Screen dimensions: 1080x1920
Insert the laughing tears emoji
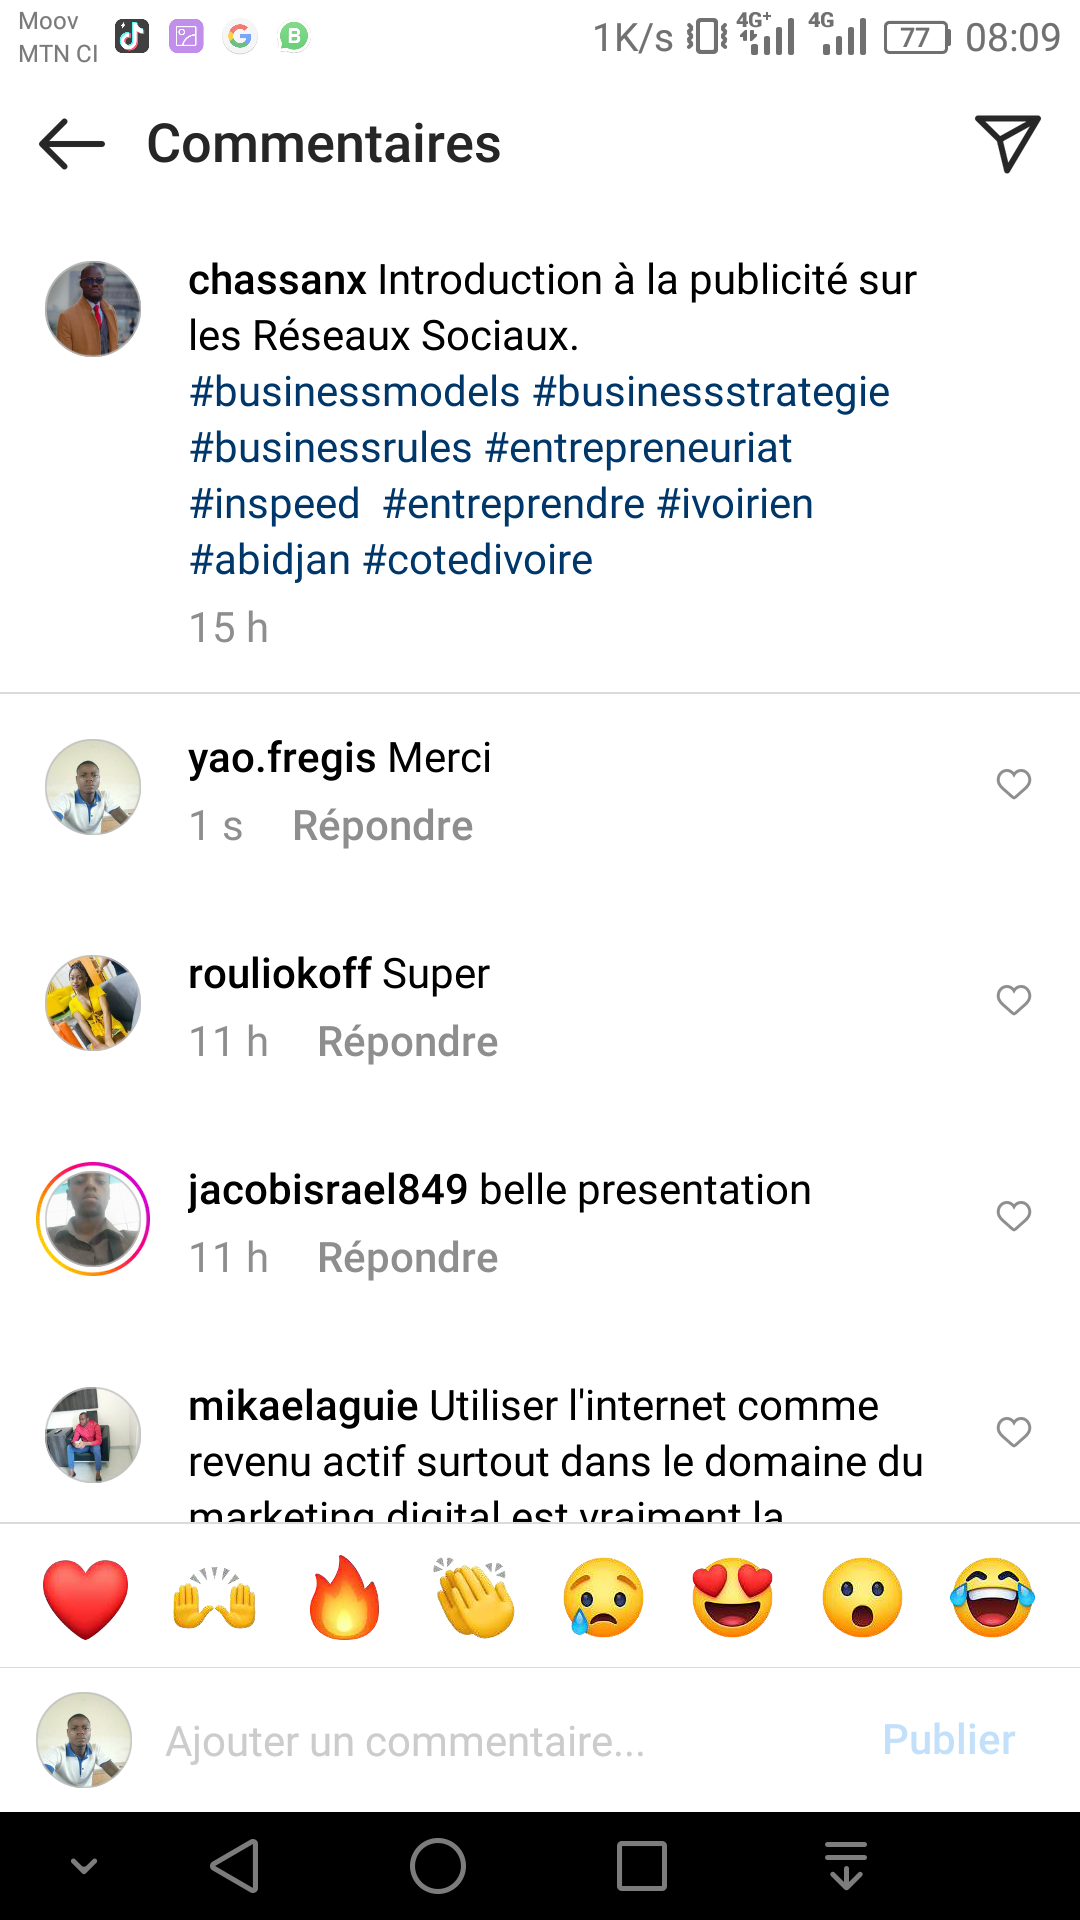pos(992,1598)
